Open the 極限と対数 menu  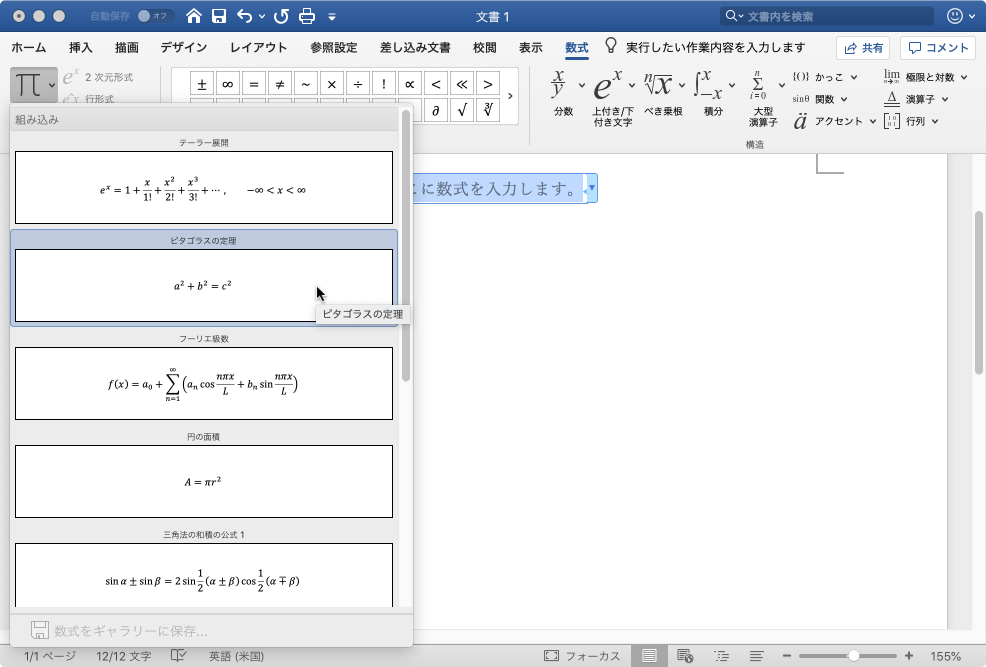(x=926, y=77)
